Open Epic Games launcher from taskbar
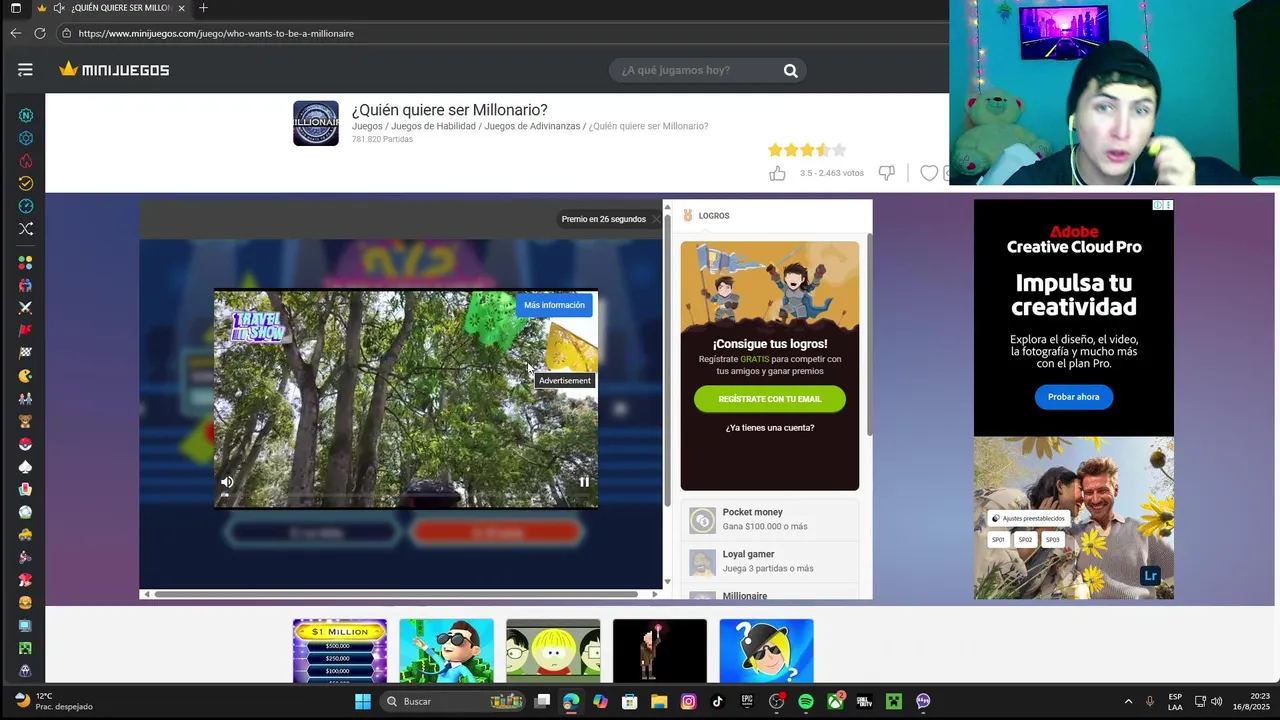 pos(747,701)
